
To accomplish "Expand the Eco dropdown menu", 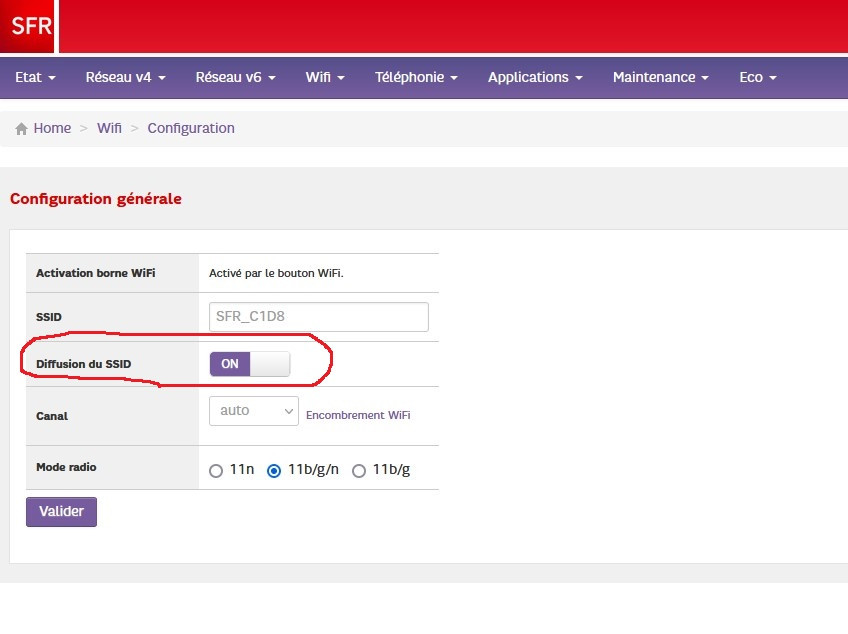I will (758, 77).
